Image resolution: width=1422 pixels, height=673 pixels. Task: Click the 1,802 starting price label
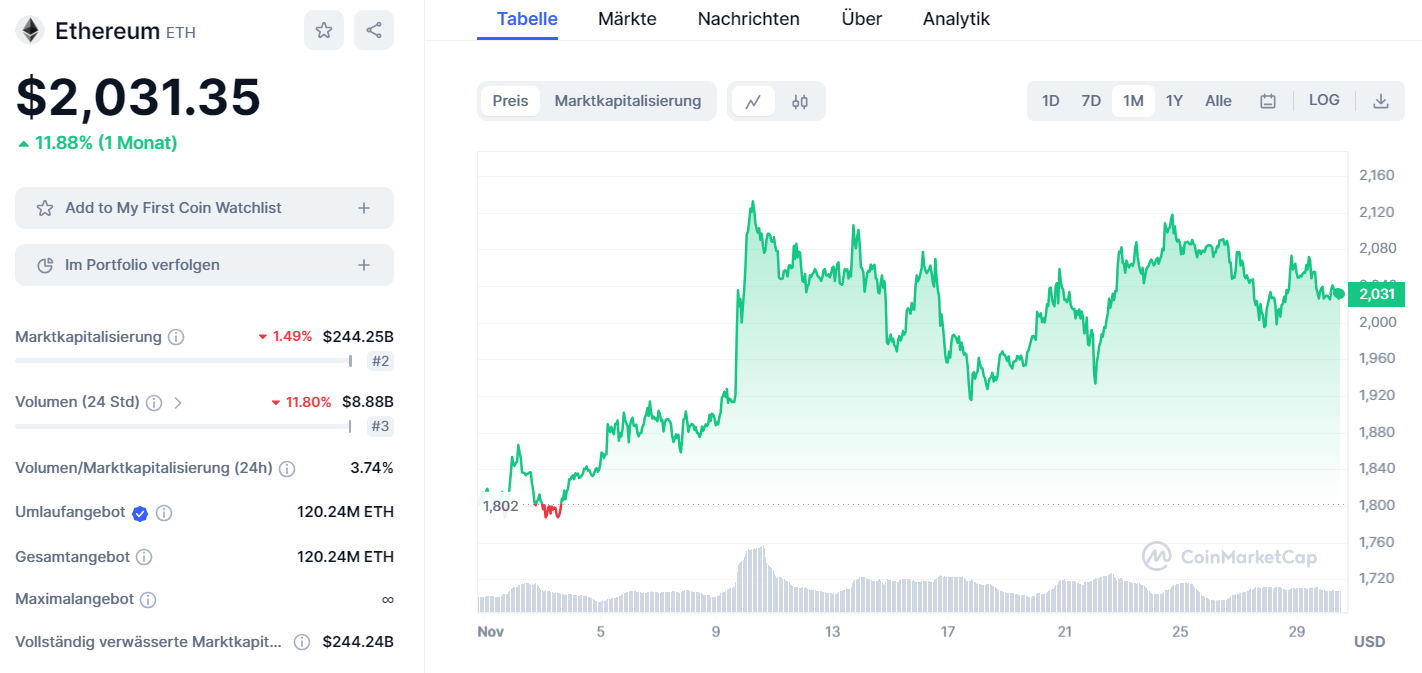pos(500,506)
